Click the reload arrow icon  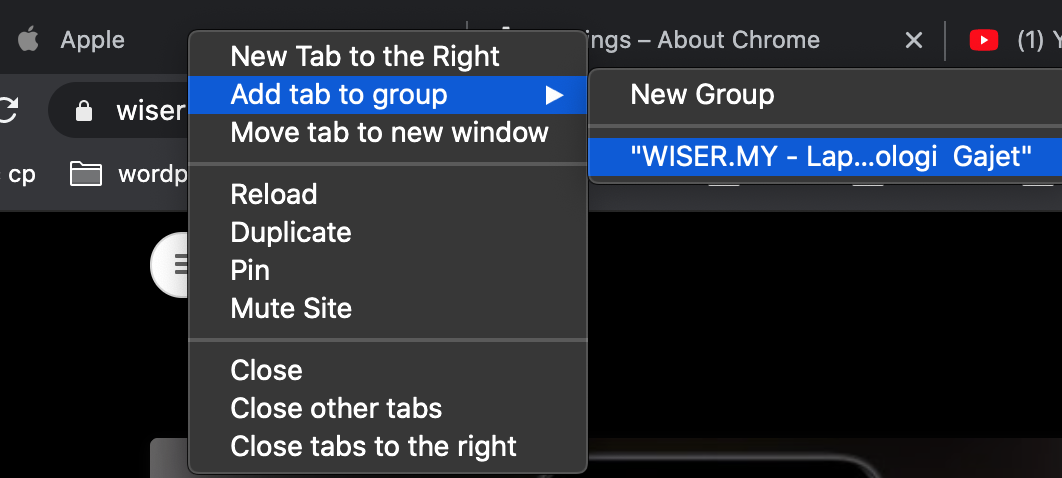pyautogui.click(x=8, y=110)
